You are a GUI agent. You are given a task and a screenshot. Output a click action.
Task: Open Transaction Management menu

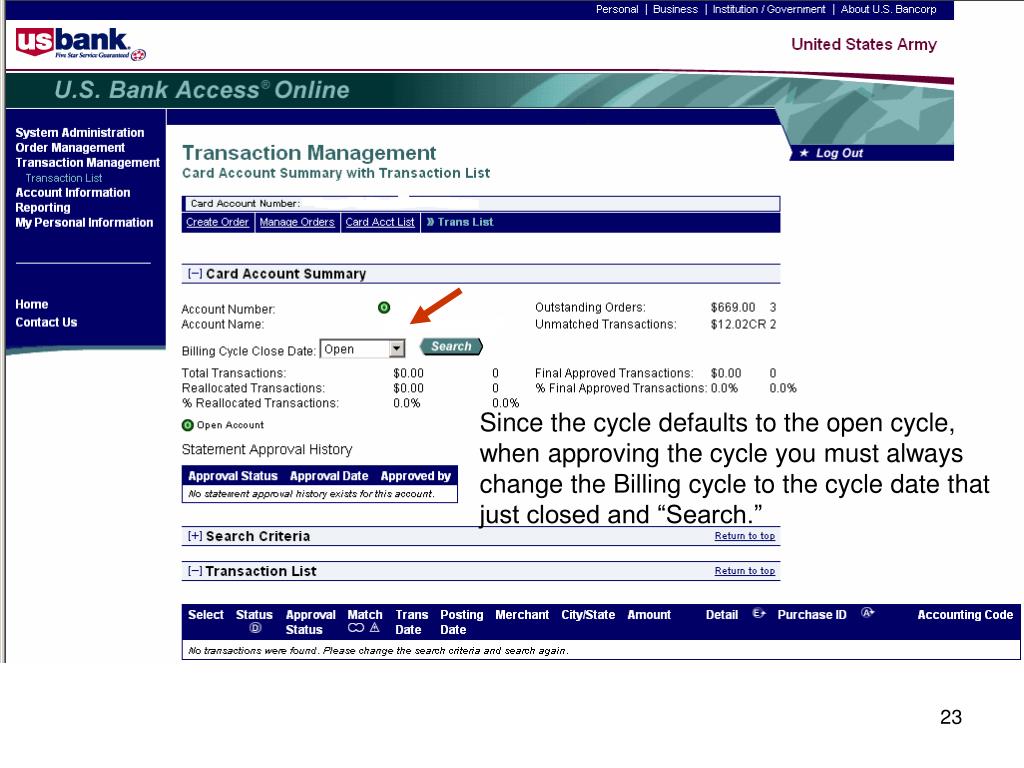pyautogui.click(x=88, y=163)
